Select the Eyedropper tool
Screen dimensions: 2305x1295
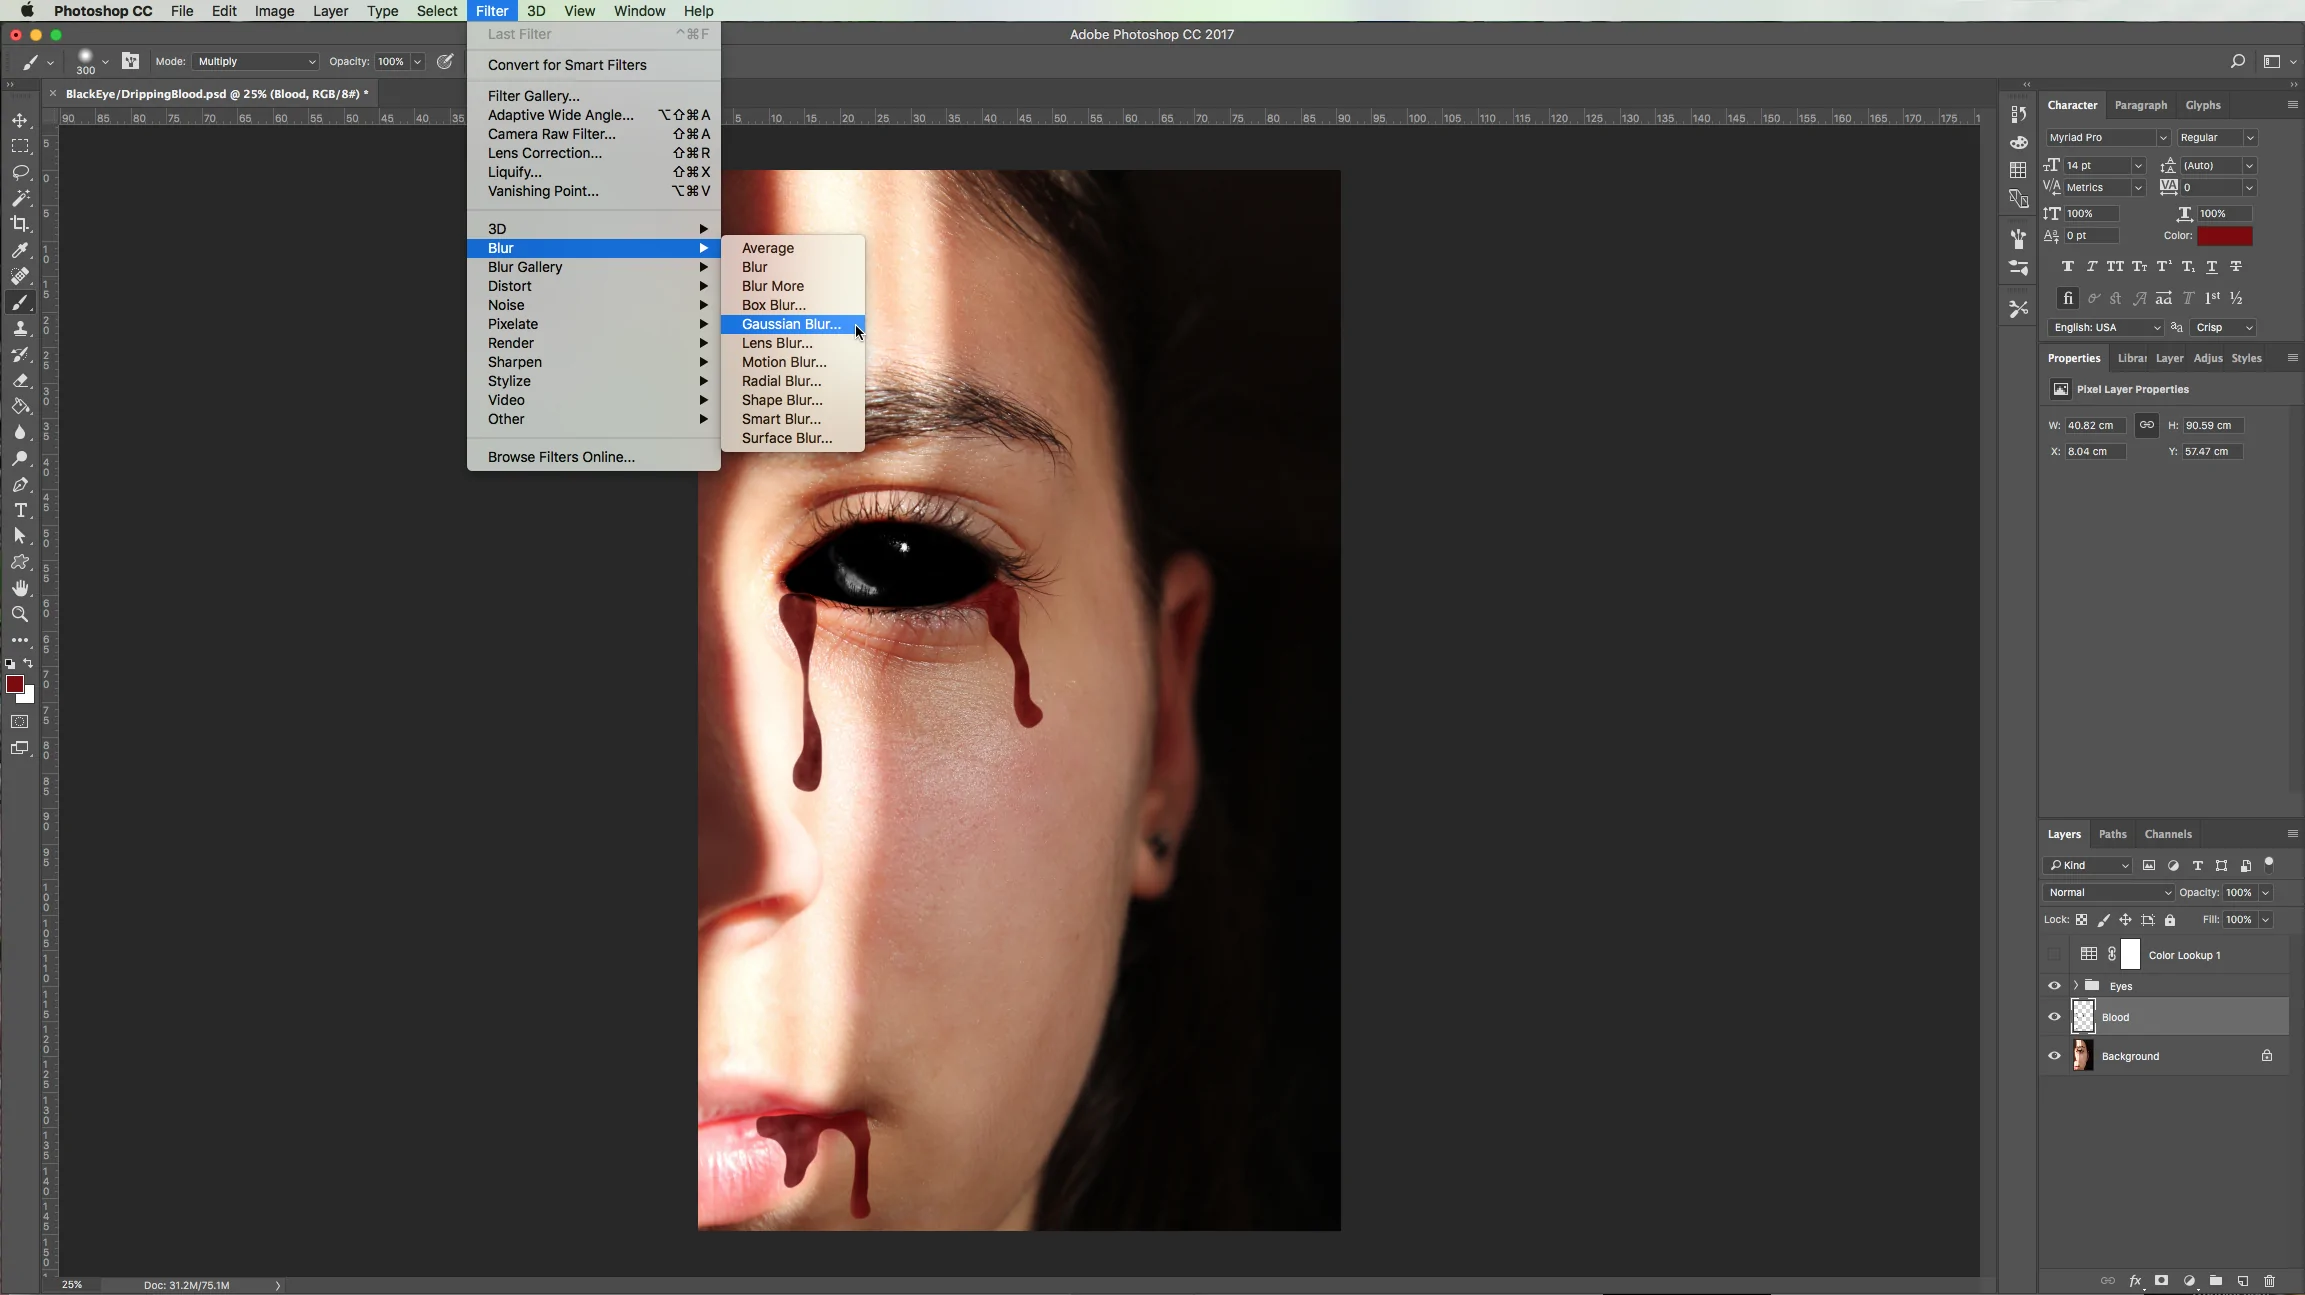click(20, 250)
